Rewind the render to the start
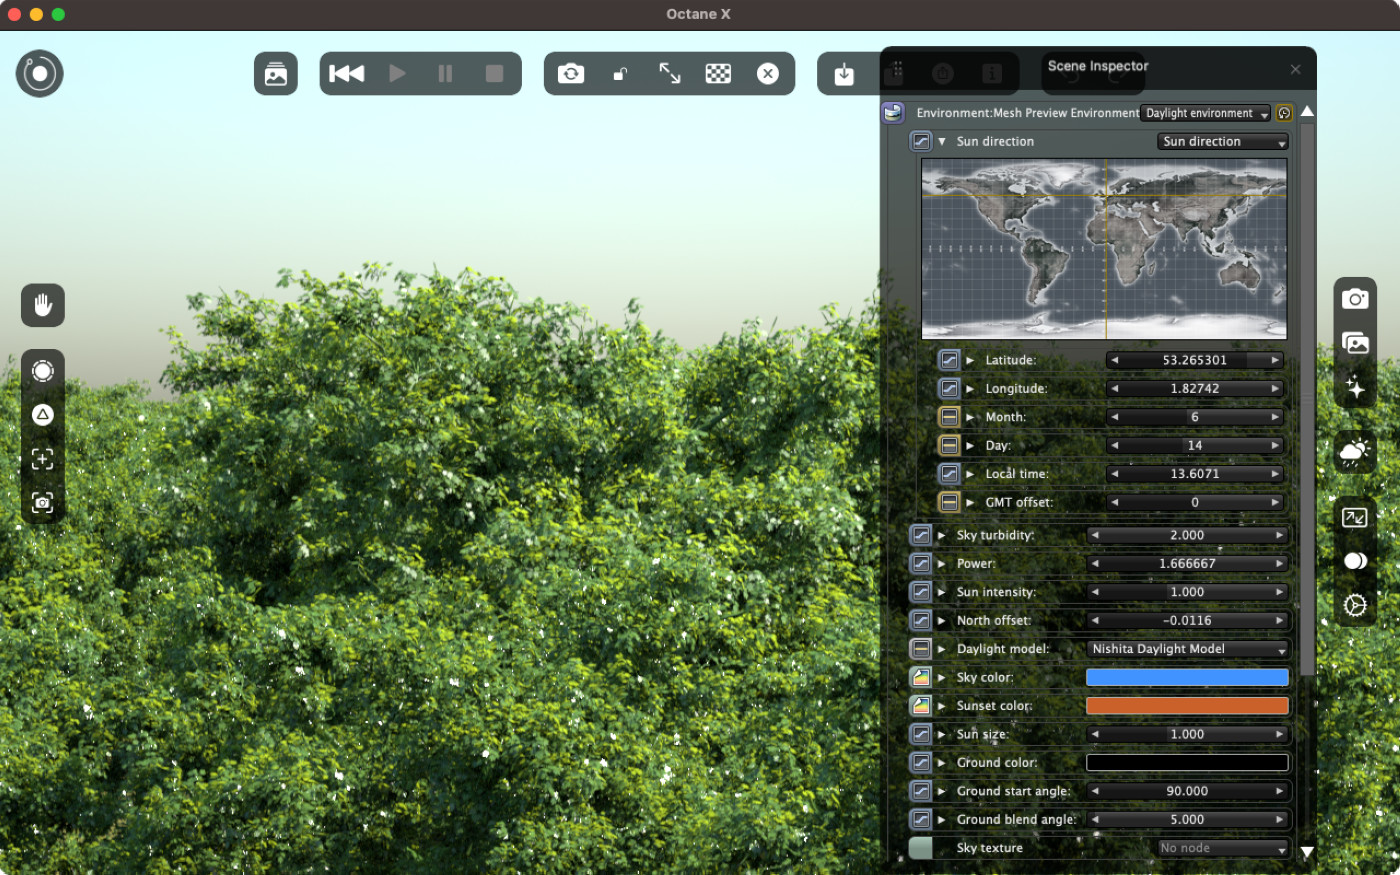Image resolution: width=1400 pixels, height=875 pixels. coord(347,74)
